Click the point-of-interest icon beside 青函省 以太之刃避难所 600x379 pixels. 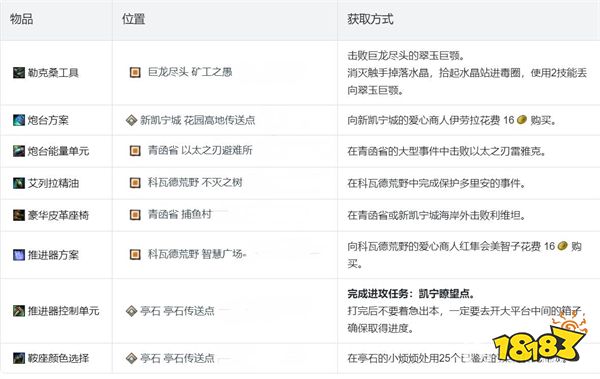tap(135, 150)
